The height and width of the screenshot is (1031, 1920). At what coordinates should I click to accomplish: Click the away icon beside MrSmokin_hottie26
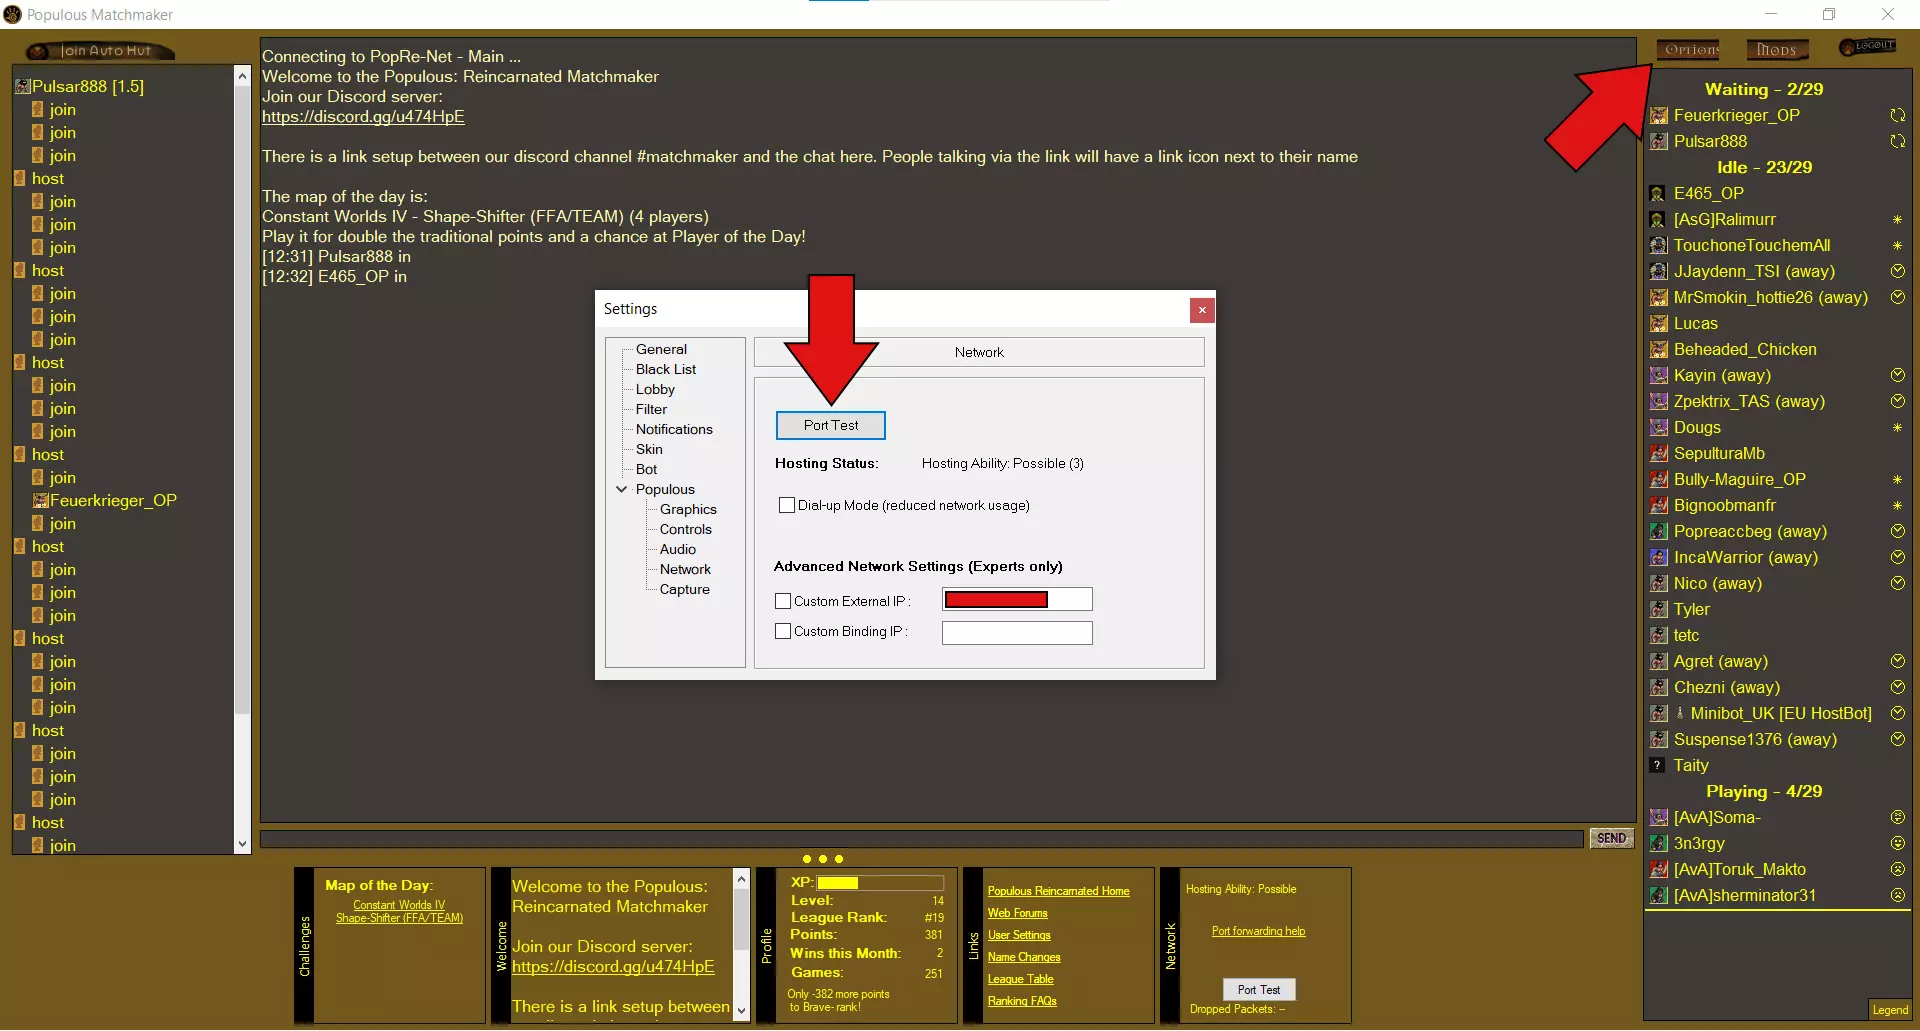pyautogui.click(x=1897, y=298)
